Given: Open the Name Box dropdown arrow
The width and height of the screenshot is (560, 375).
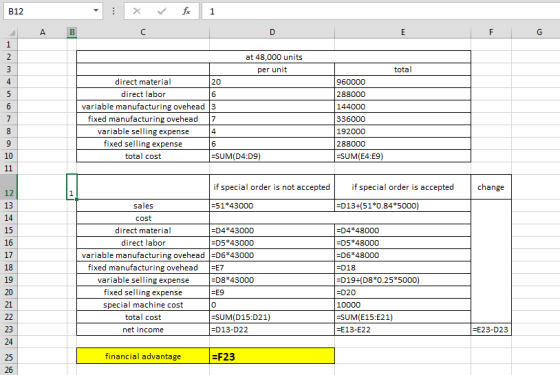Looking at the screenshot, I should click(96, 11).
